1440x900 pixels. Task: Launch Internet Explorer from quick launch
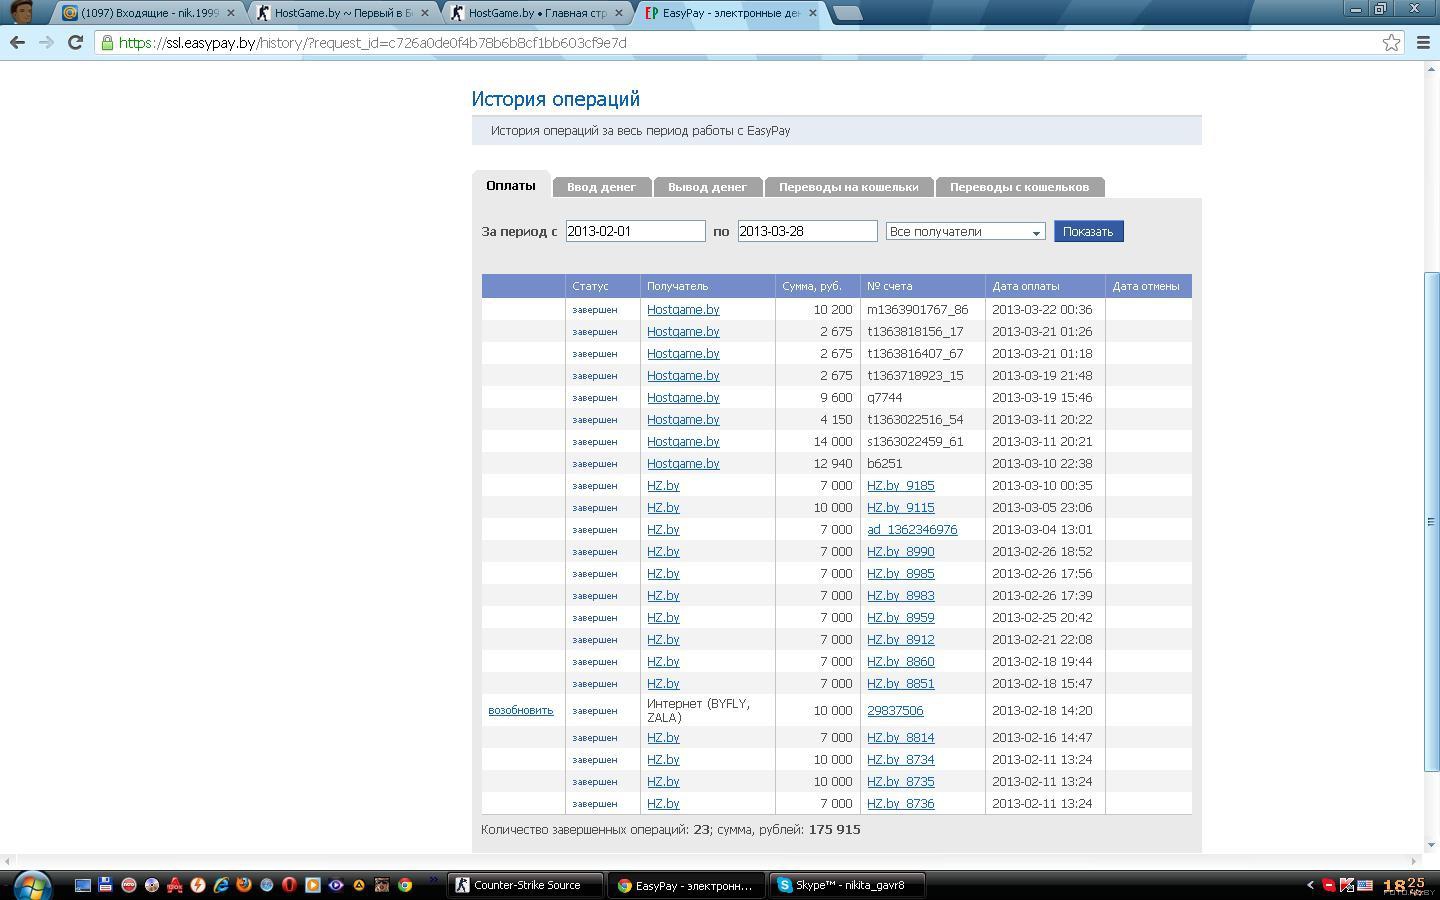pyautogui.click(x=221, y=885)
